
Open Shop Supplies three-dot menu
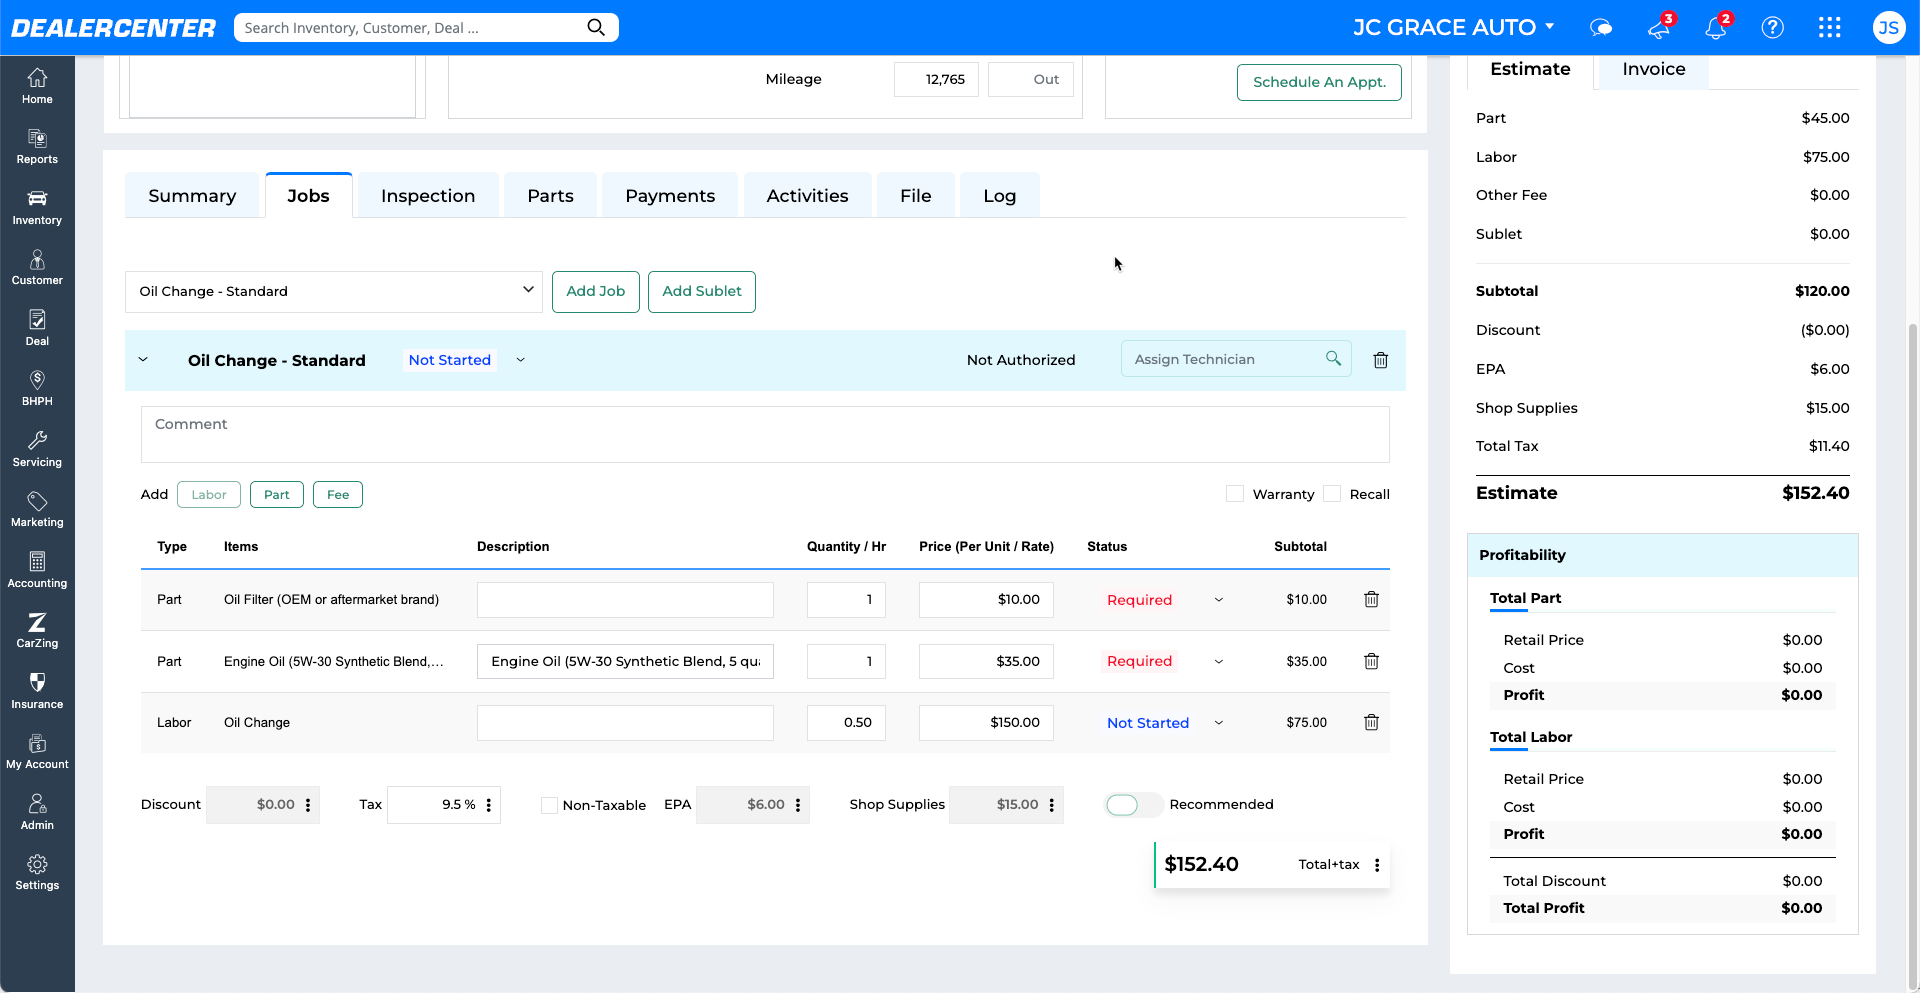(x=1052, y=805)
